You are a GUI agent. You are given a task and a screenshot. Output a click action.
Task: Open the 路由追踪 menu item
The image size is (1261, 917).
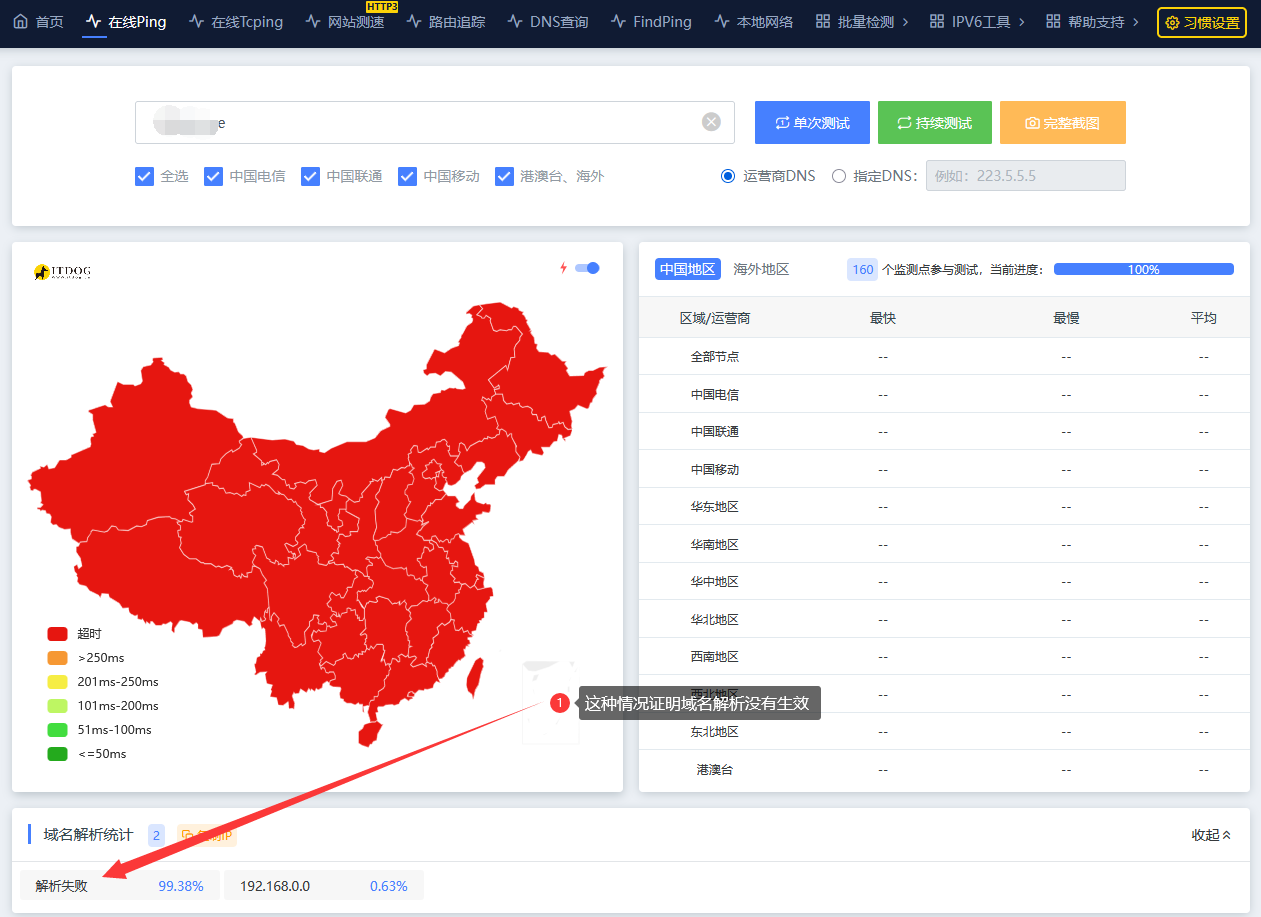click(445, 22)
